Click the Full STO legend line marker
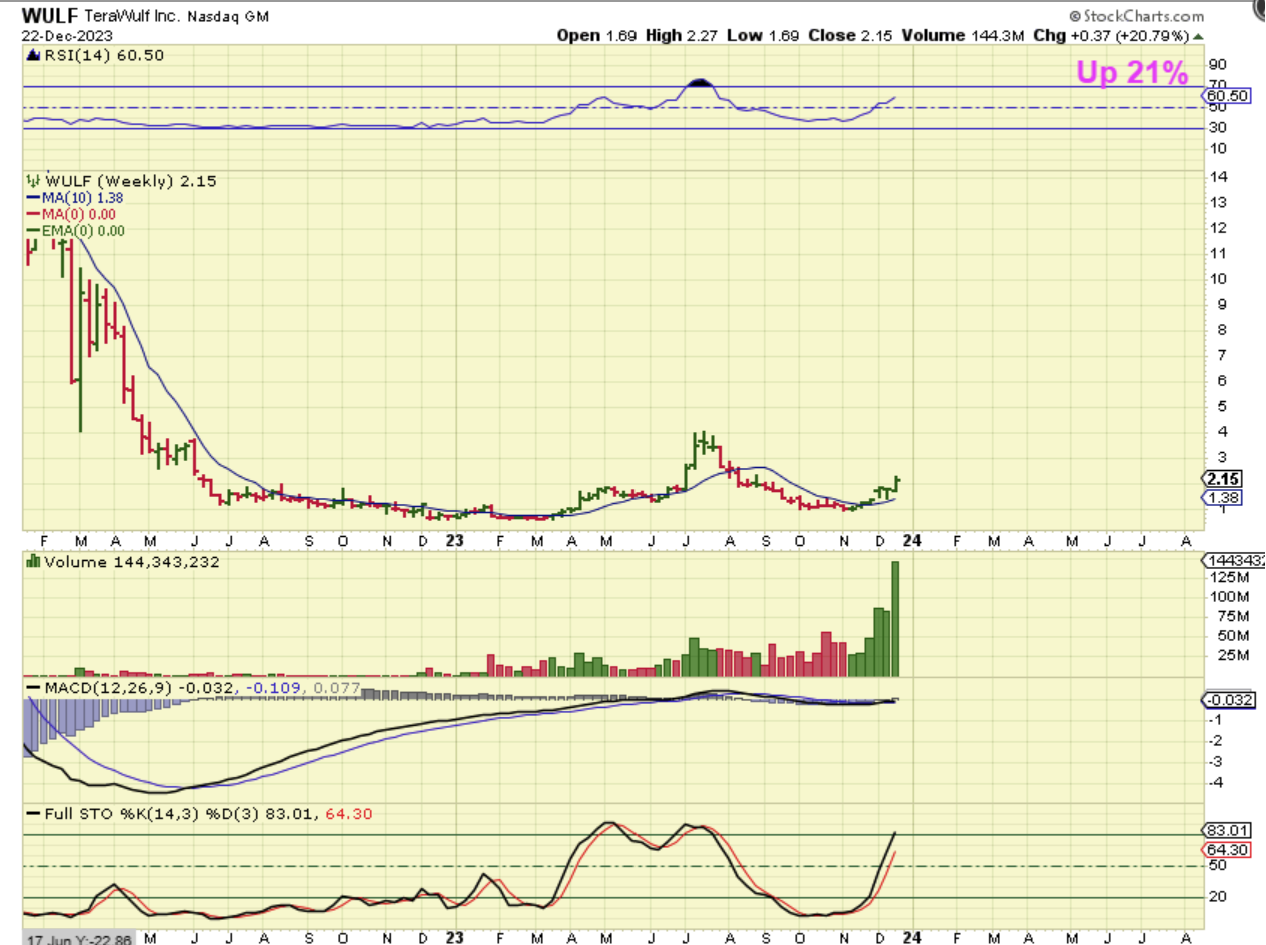The width and height of the screenshot is (1266, 945). (x=32, y=814)
